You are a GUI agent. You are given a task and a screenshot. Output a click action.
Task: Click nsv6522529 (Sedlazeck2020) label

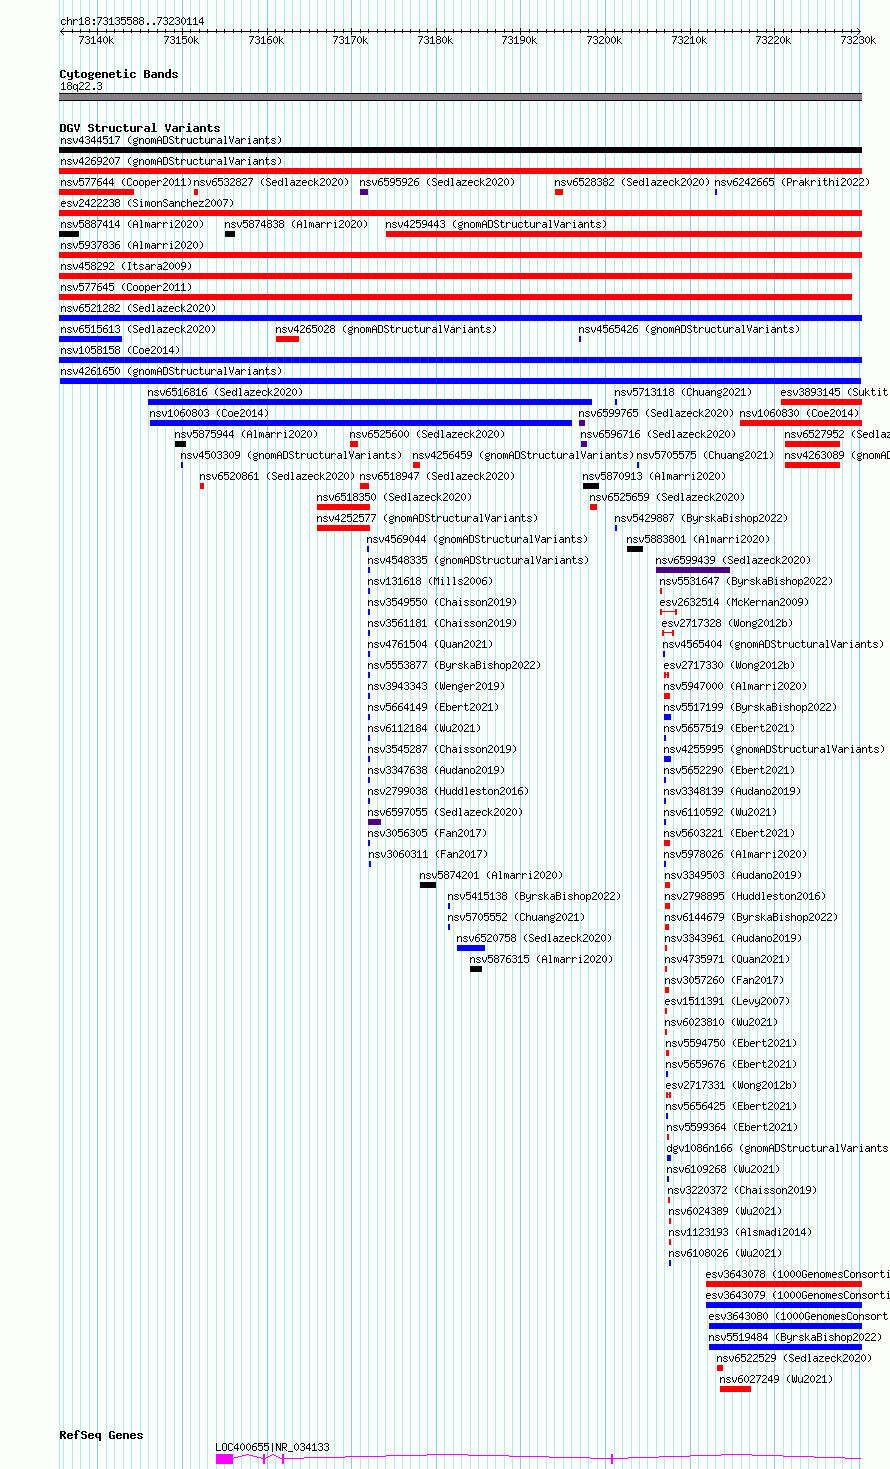(x=793, y=1359)
